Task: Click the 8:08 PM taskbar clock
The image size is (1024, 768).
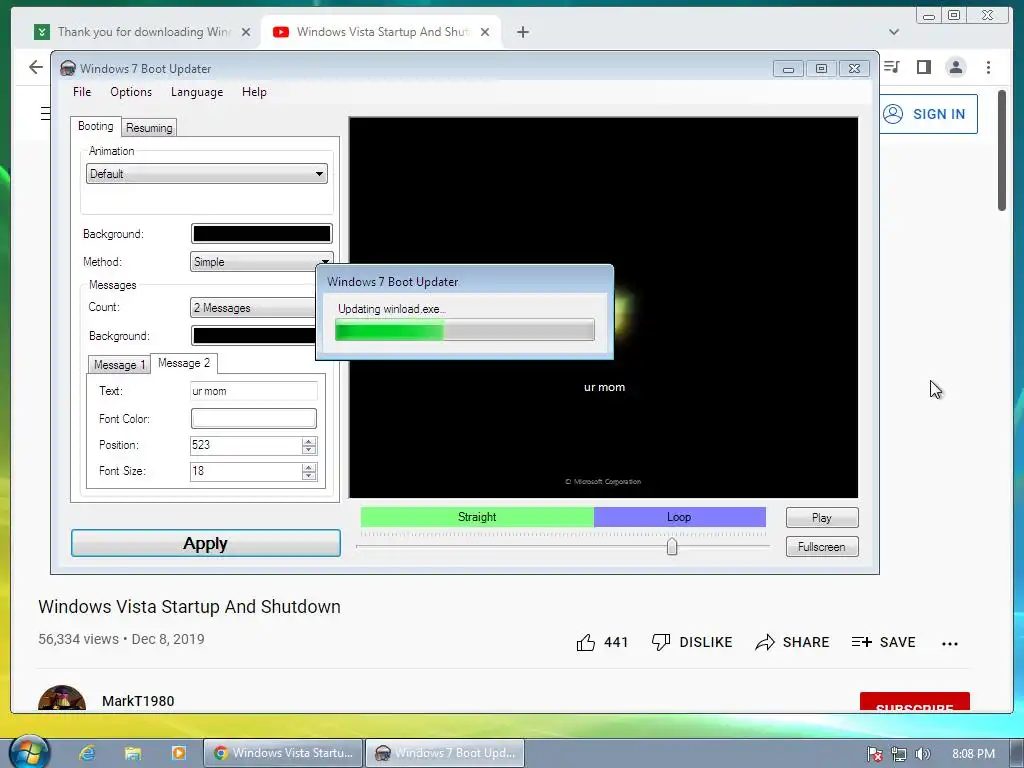Action: [x=973, y=754]
